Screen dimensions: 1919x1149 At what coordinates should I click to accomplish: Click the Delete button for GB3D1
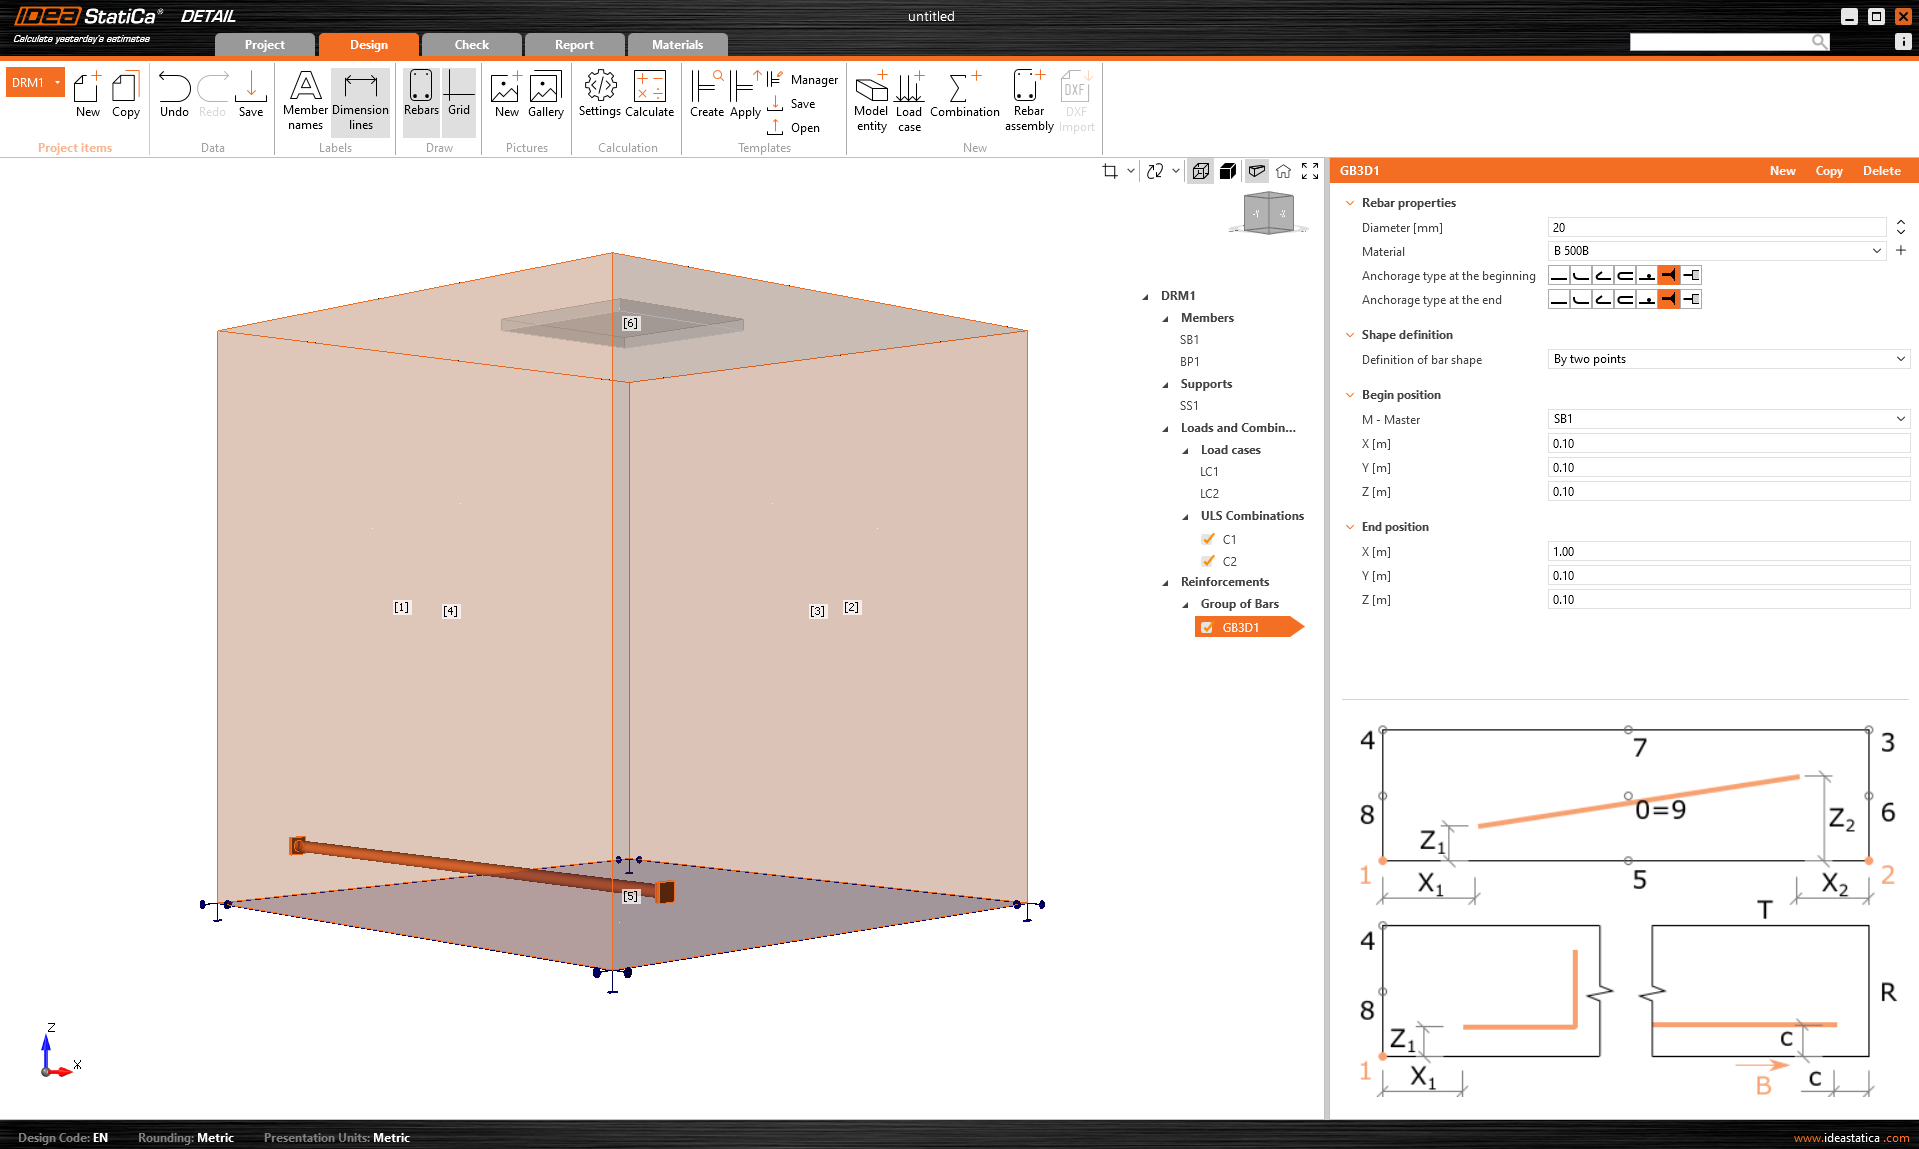[1881, 171]
